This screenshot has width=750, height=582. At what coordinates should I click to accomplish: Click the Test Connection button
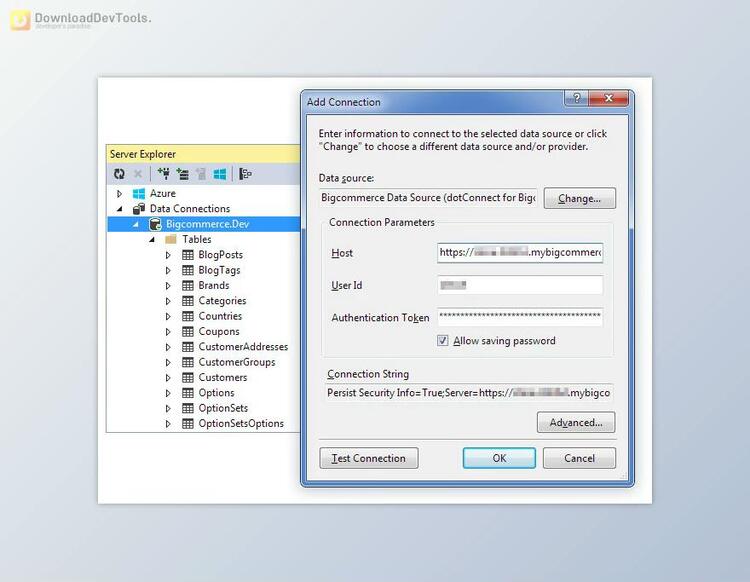point(369,458)
